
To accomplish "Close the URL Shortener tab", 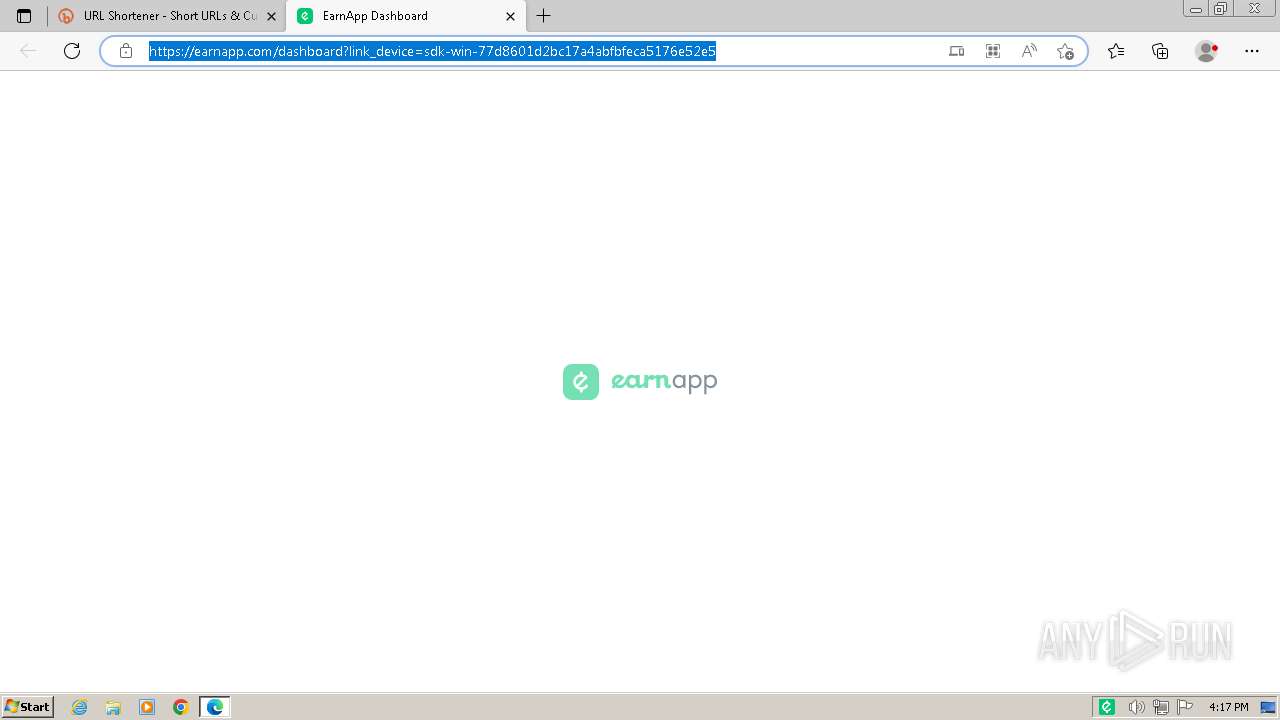I will point(271,16).
